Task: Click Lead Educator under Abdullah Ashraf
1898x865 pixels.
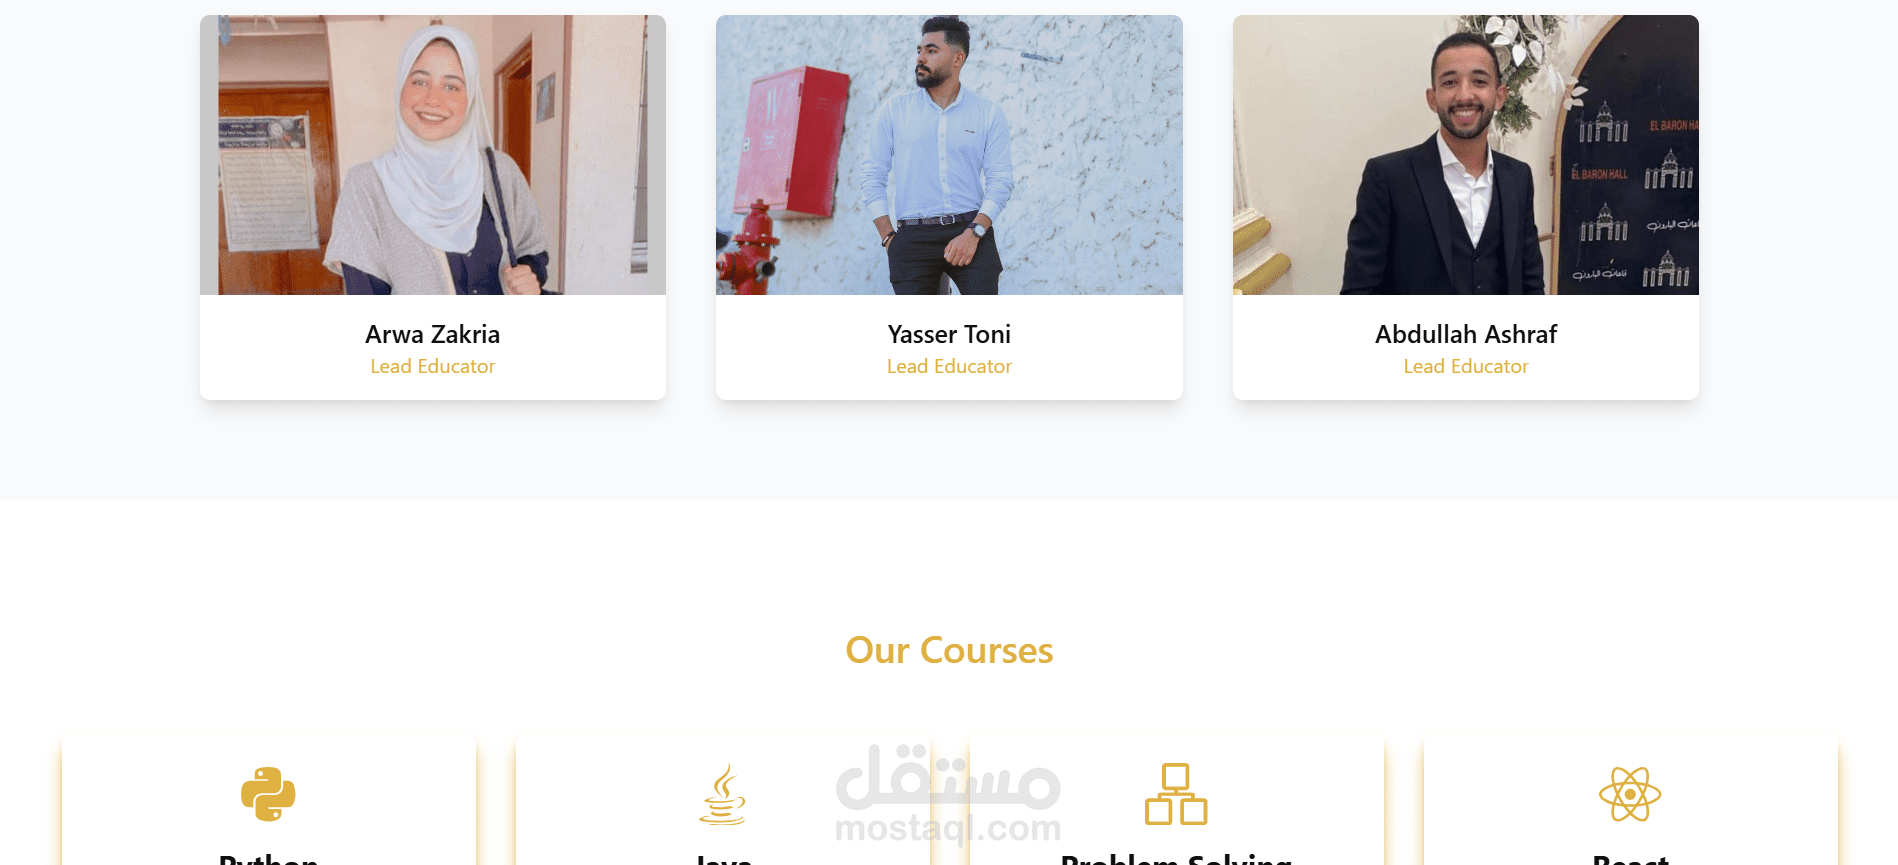Action: [x=1466, y=367]
